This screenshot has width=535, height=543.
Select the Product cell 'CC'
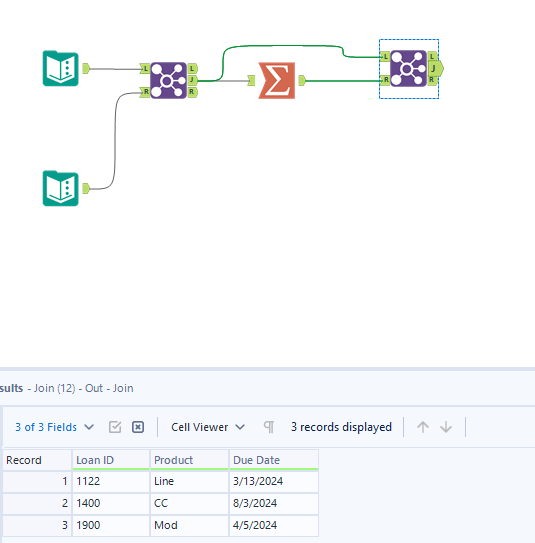(189, 503)
